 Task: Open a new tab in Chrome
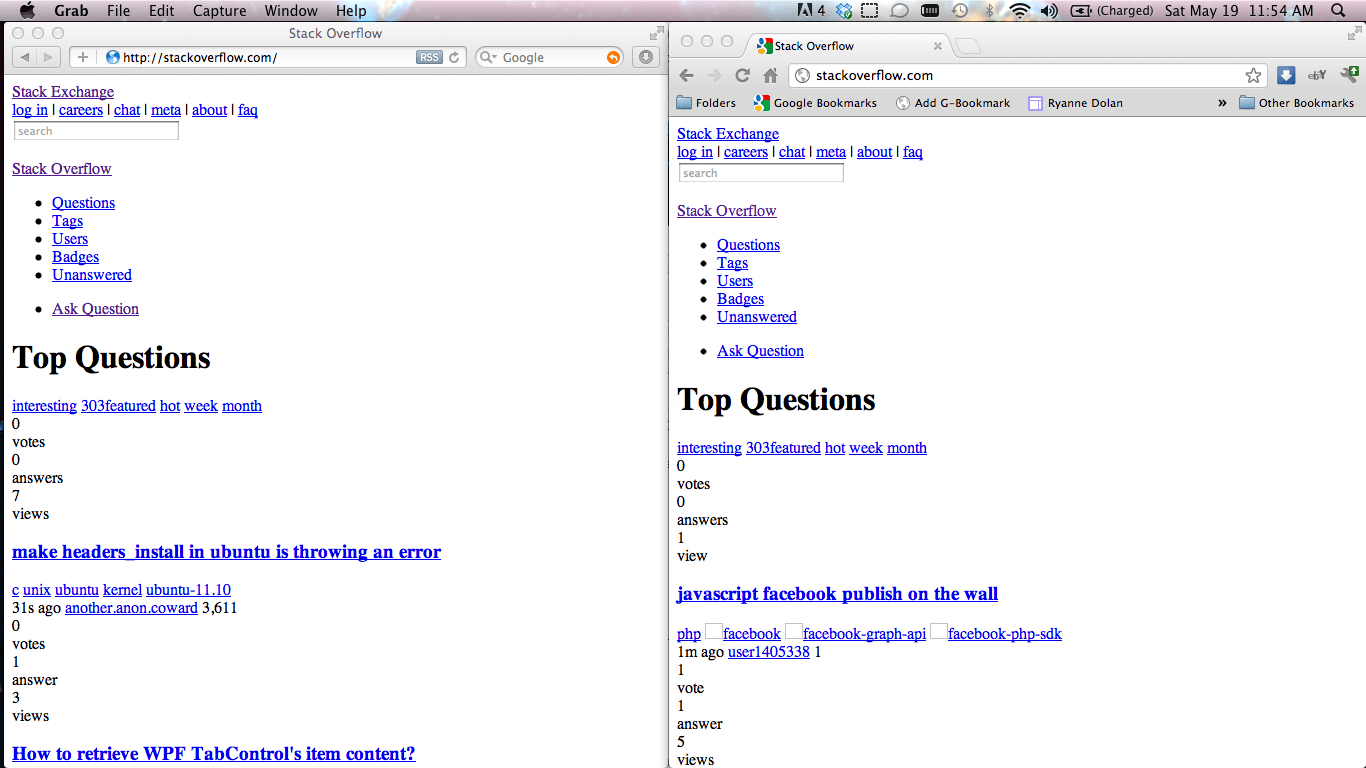click(967, 46)
